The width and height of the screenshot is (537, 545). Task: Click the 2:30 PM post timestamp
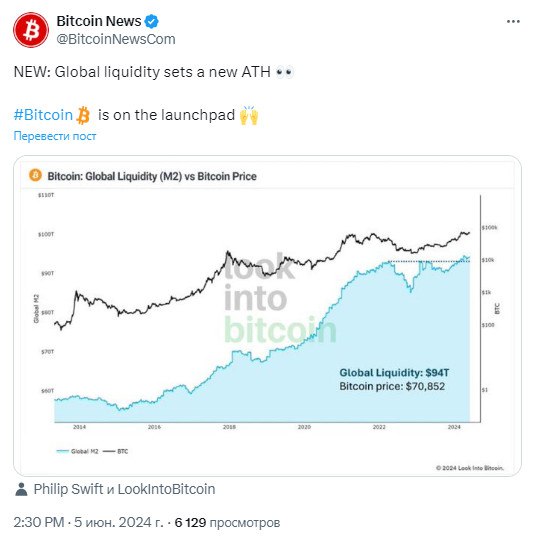pos(39,522)
